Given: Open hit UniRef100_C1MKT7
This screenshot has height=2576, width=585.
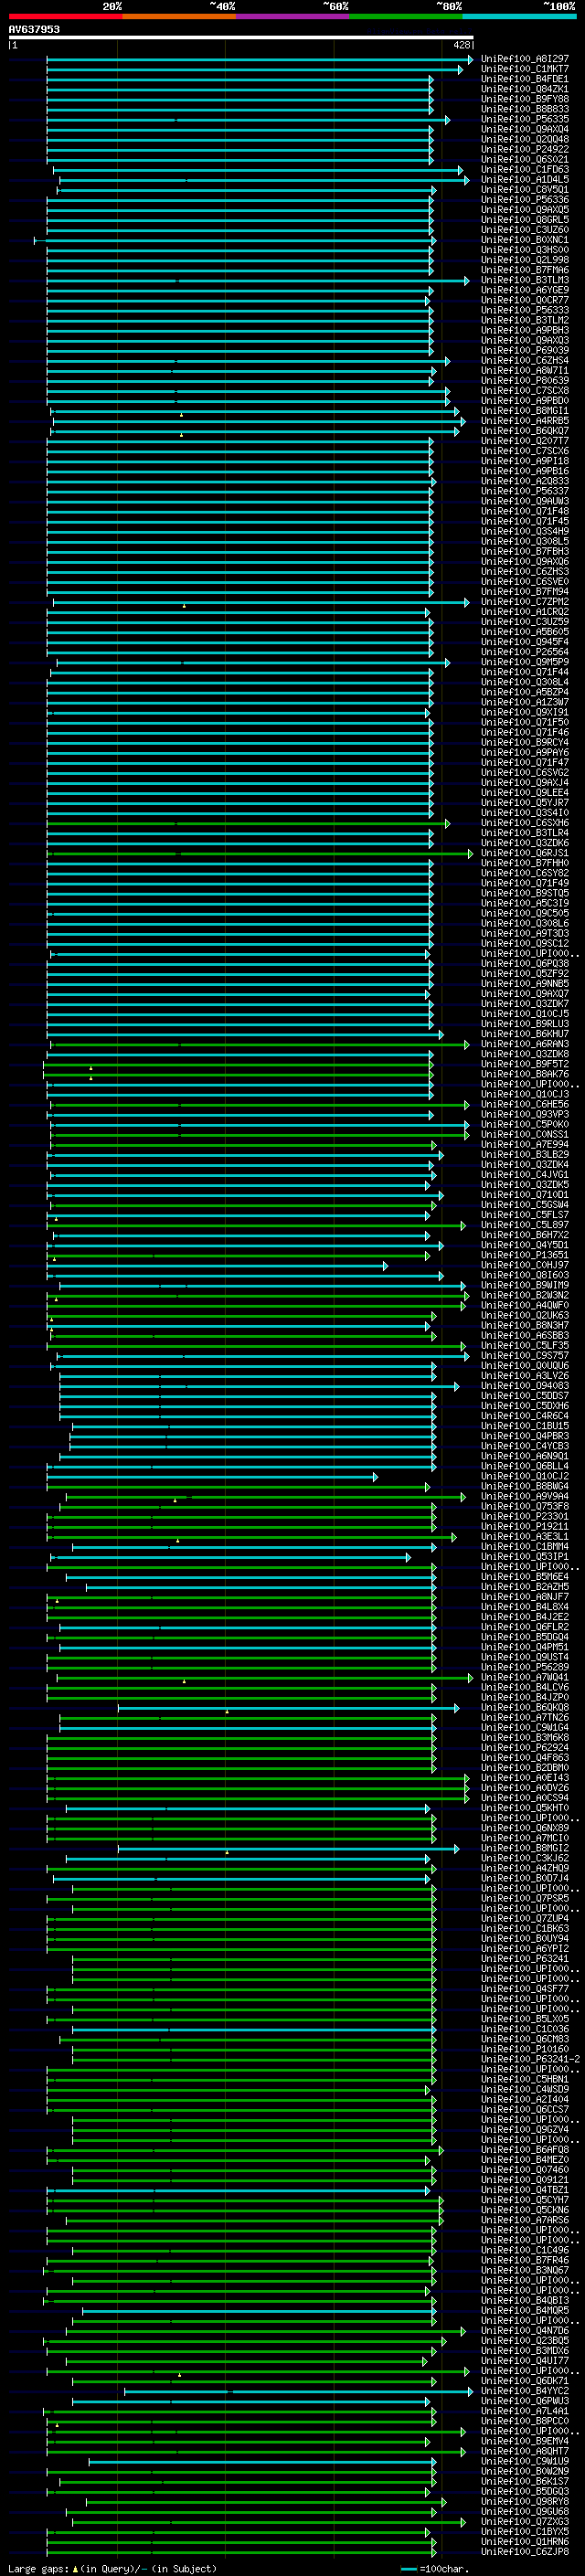Looking at the screenshot, I should pyautogui.click(x=524, y=69).
